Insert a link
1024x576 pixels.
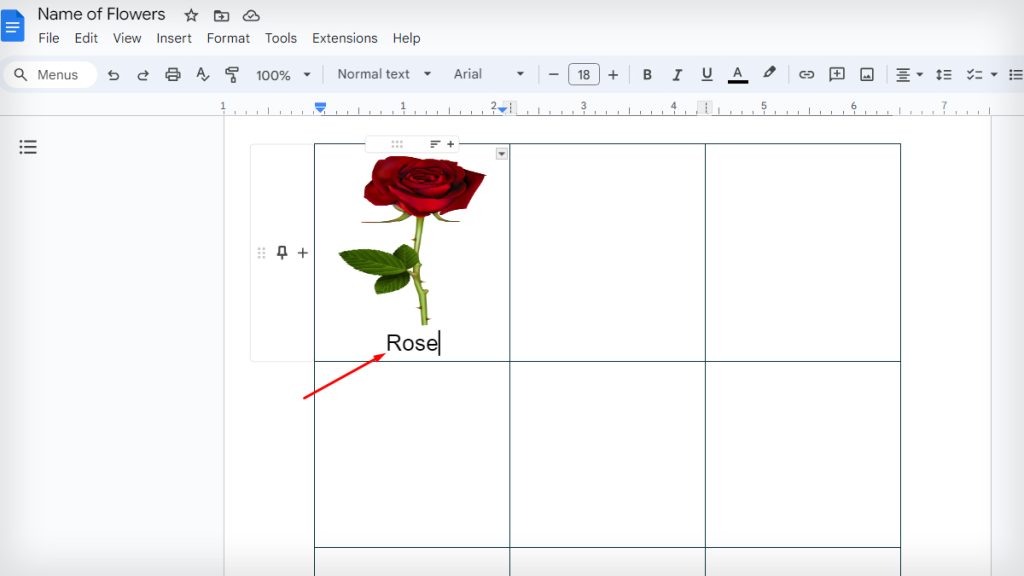(x=807, y=74)
